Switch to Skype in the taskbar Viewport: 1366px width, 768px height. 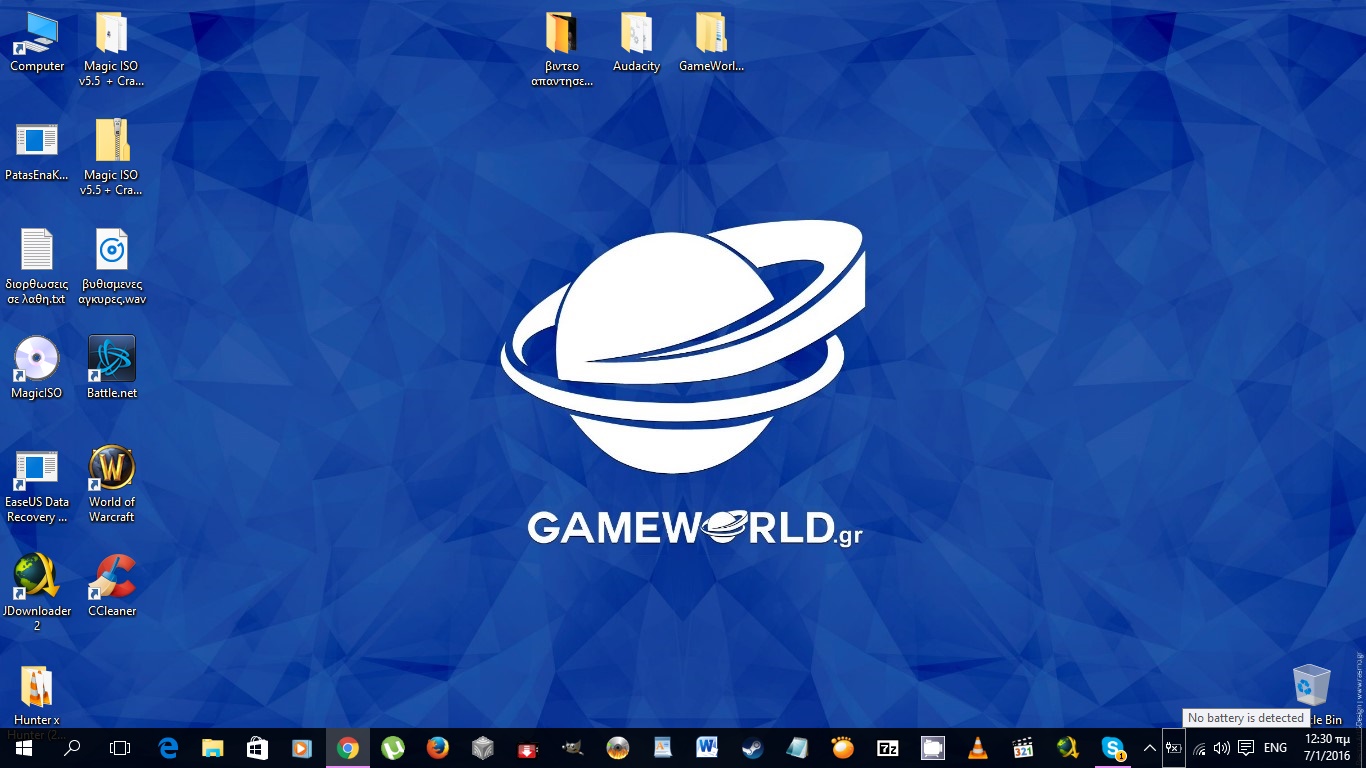(x=1112, y=748)
